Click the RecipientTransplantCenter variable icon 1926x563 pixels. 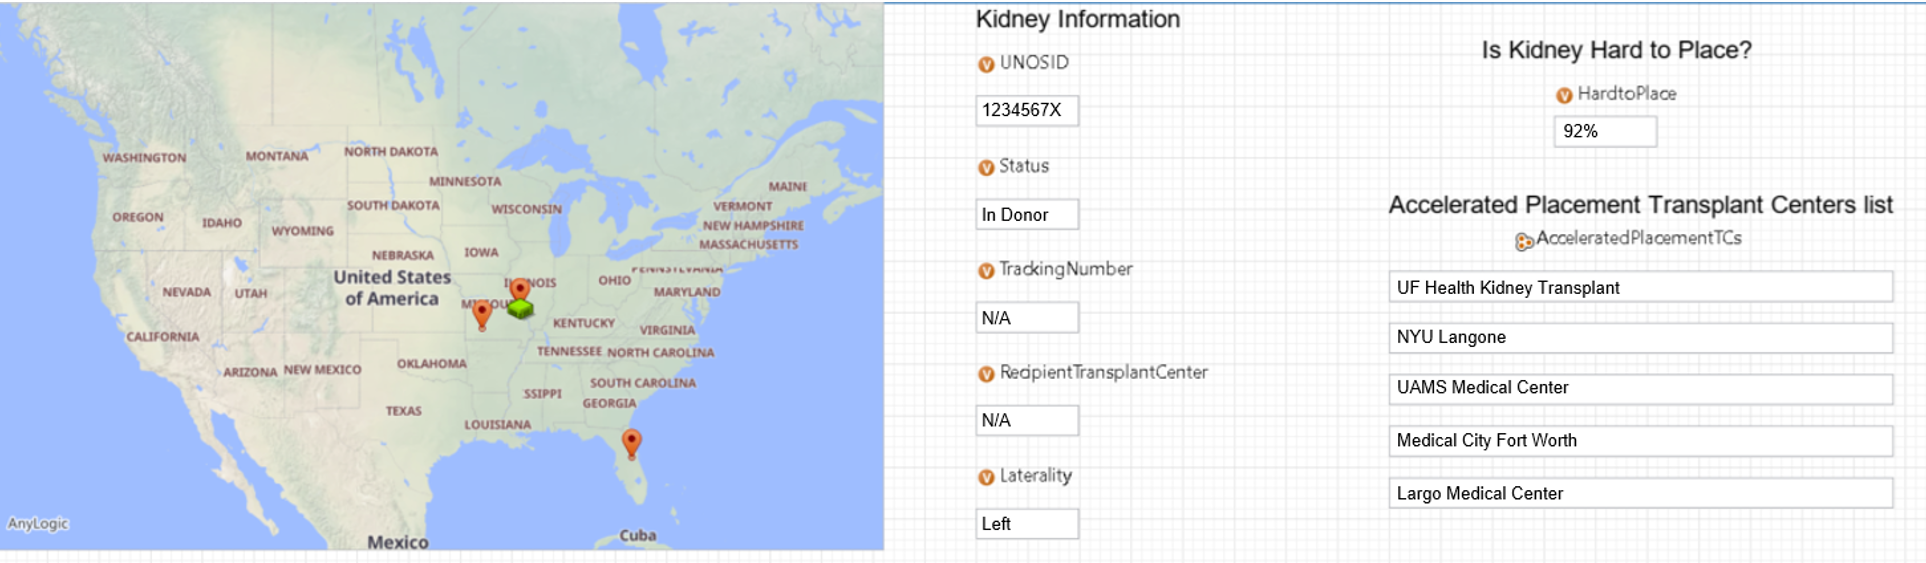point(986,374)
